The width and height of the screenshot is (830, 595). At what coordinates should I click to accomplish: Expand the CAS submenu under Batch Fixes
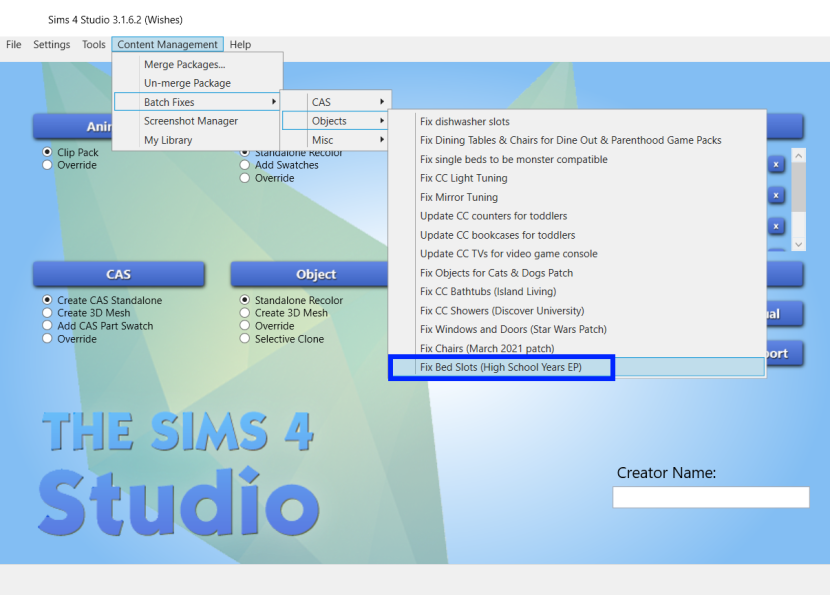point(335,102)
